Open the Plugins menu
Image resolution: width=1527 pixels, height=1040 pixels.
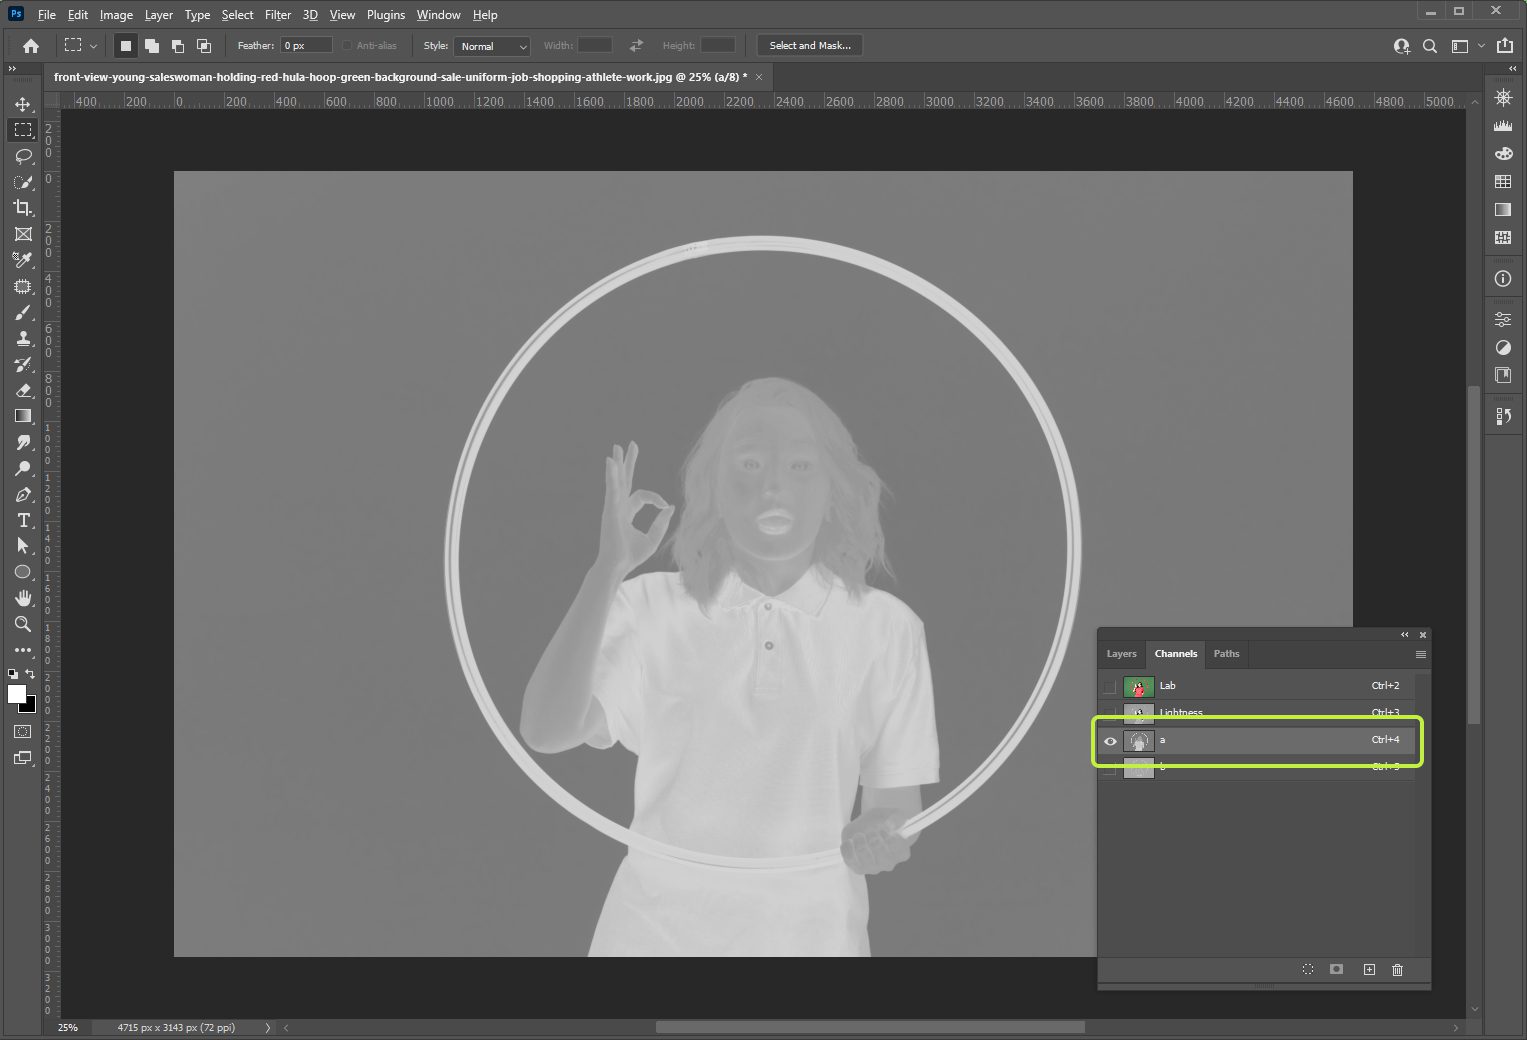tap(386, 15)
